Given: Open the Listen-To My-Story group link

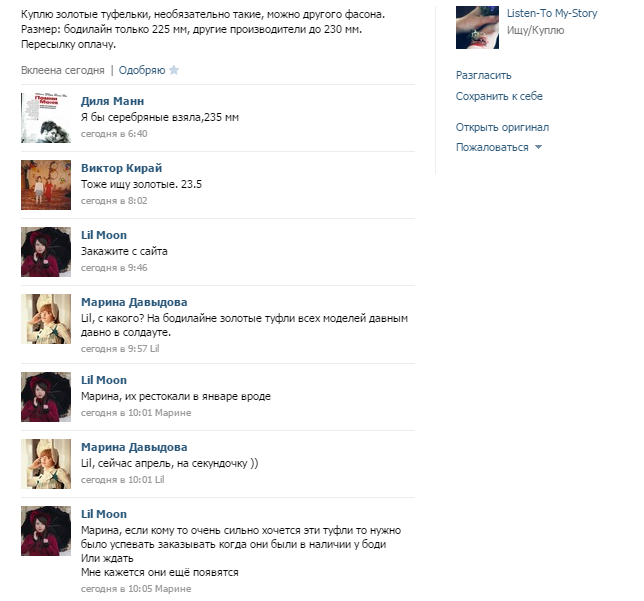Looking at the screenshot, I should click(552, 14).
